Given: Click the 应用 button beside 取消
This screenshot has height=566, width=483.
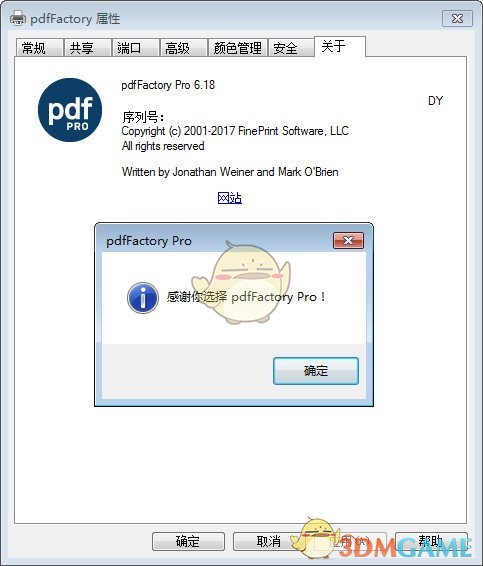Looking at the screenshot, I should click(350, 541).
